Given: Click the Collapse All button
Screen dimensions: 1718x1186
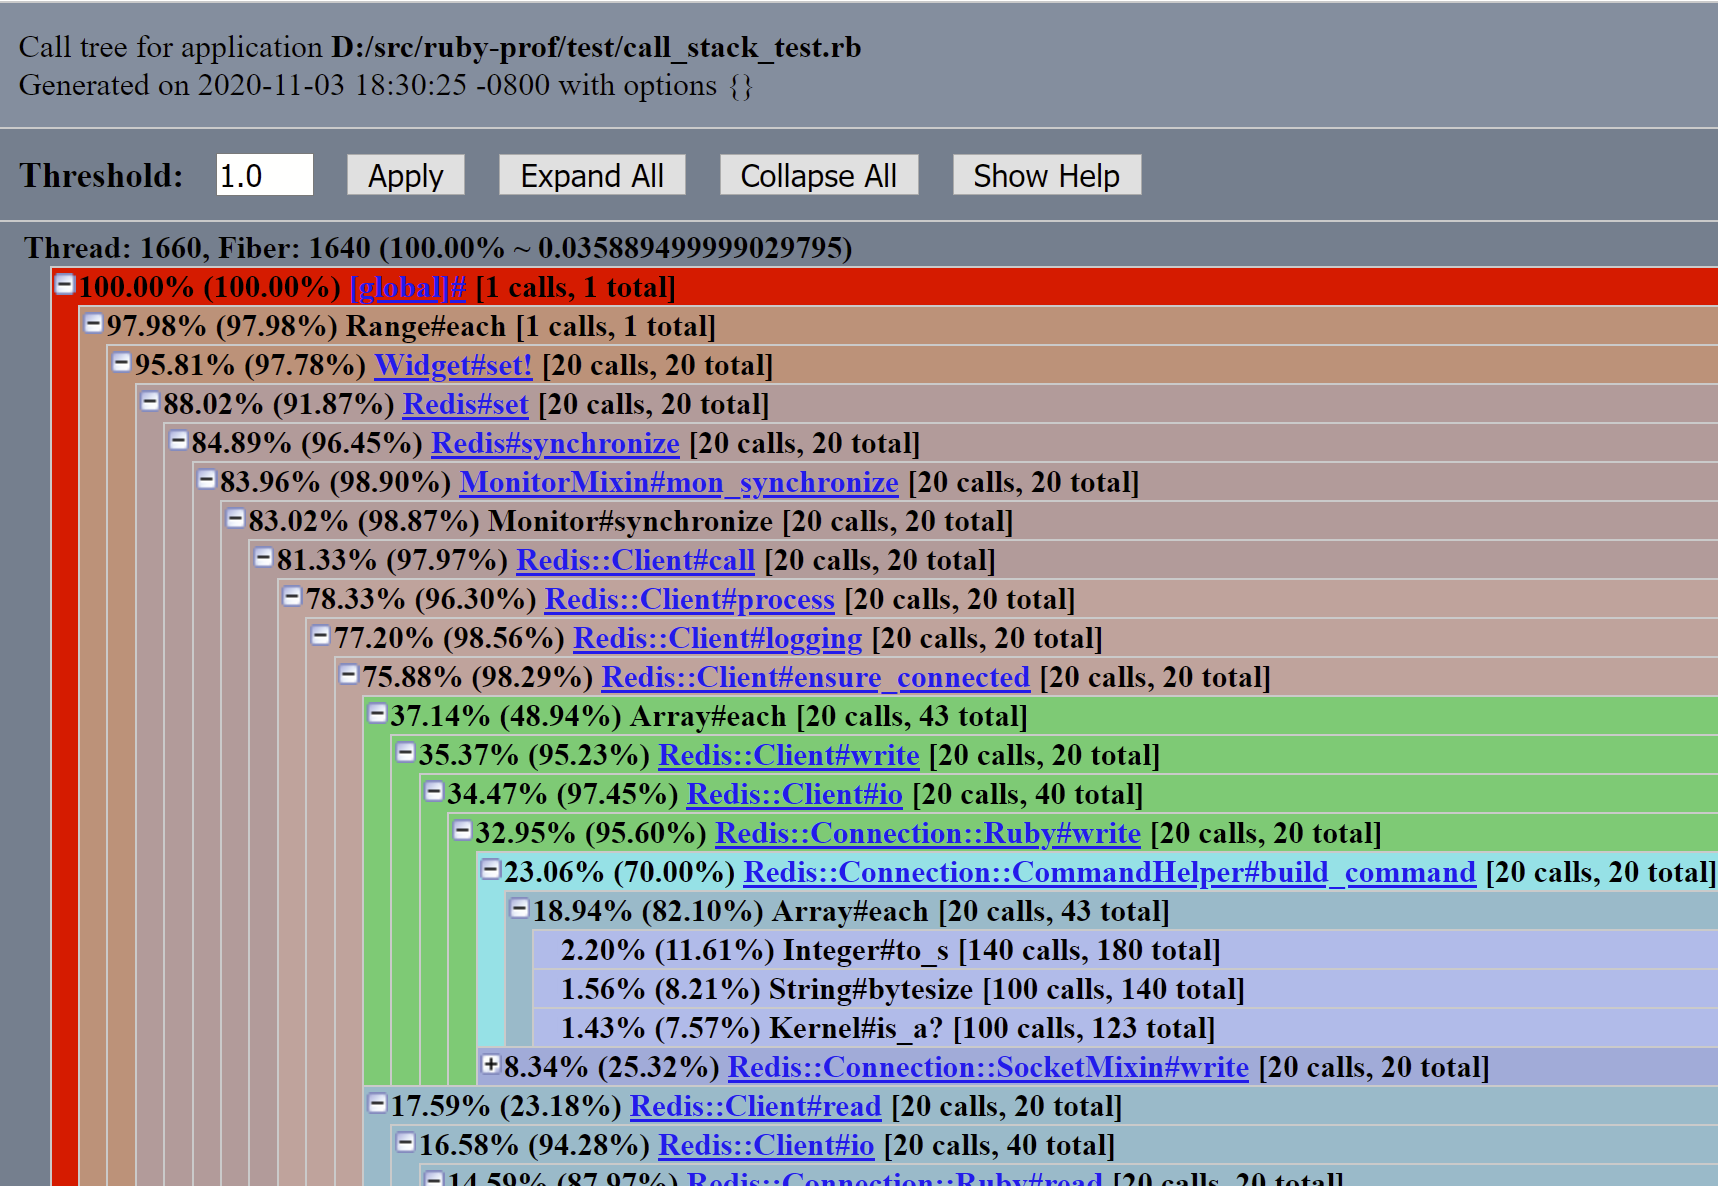Looking at the screenshot, I should click(818, 175).
